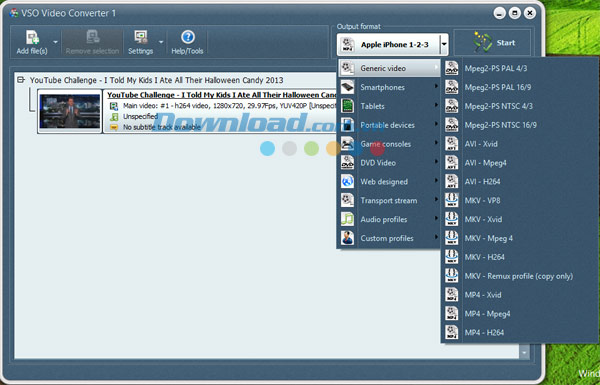Click the icon beside AVI - Xvid
This screenshot has width=600, height=385.
click(x=452, y=144)
